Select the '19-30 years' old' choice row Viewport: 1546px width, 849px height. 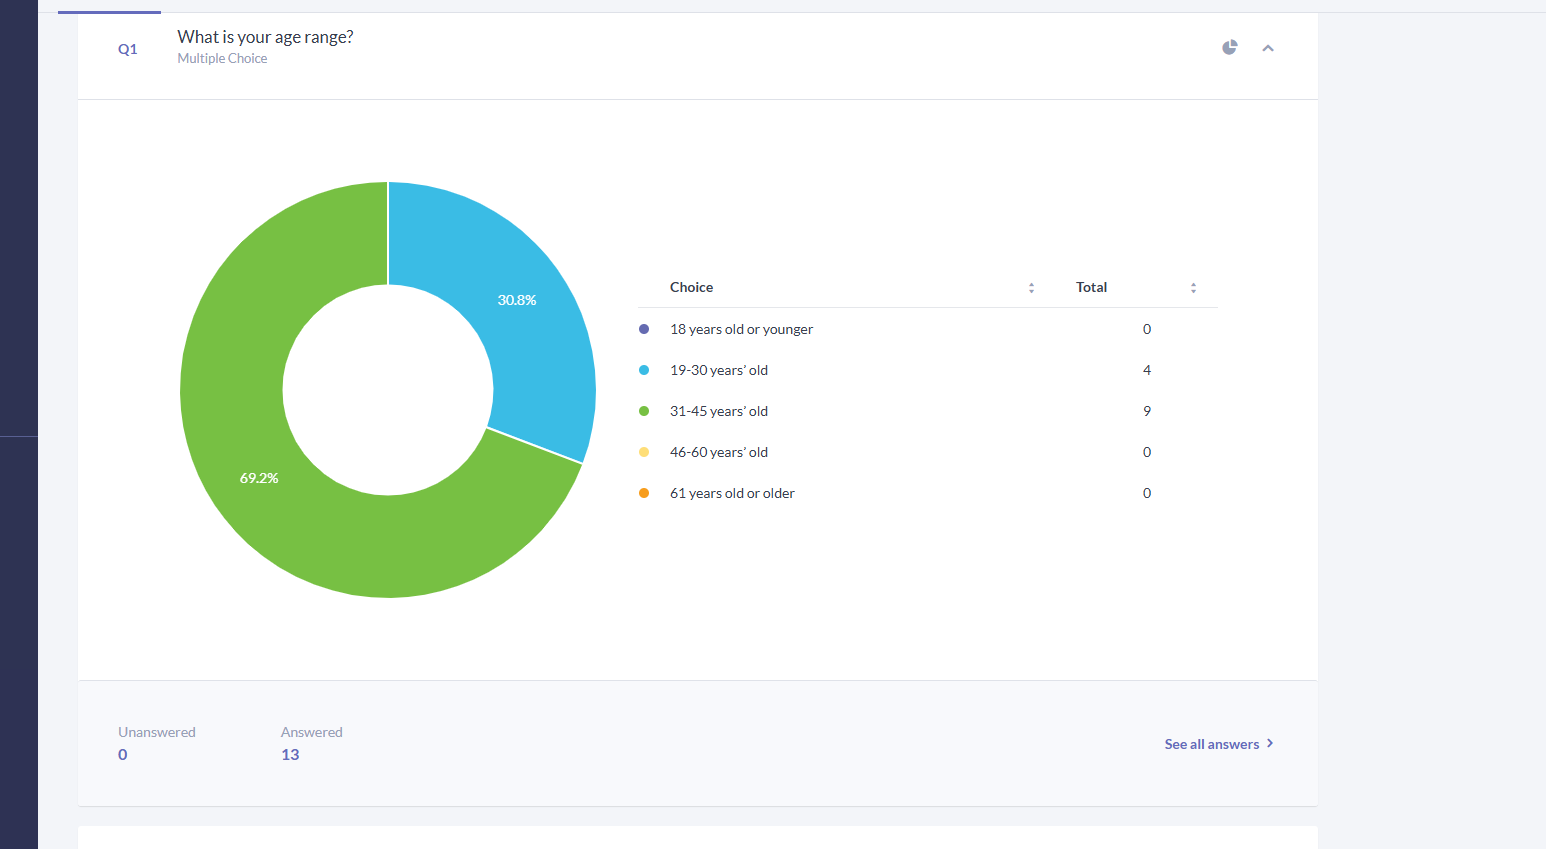click(927, 370)
